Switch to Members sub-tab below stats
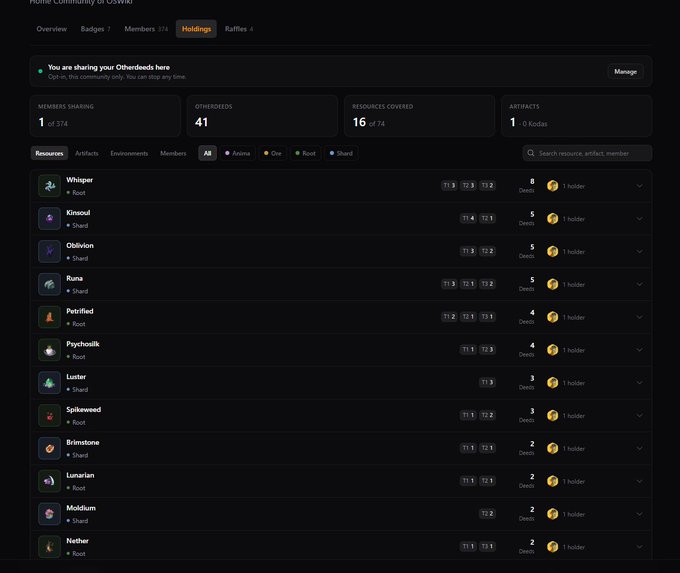 pos(173,153)
